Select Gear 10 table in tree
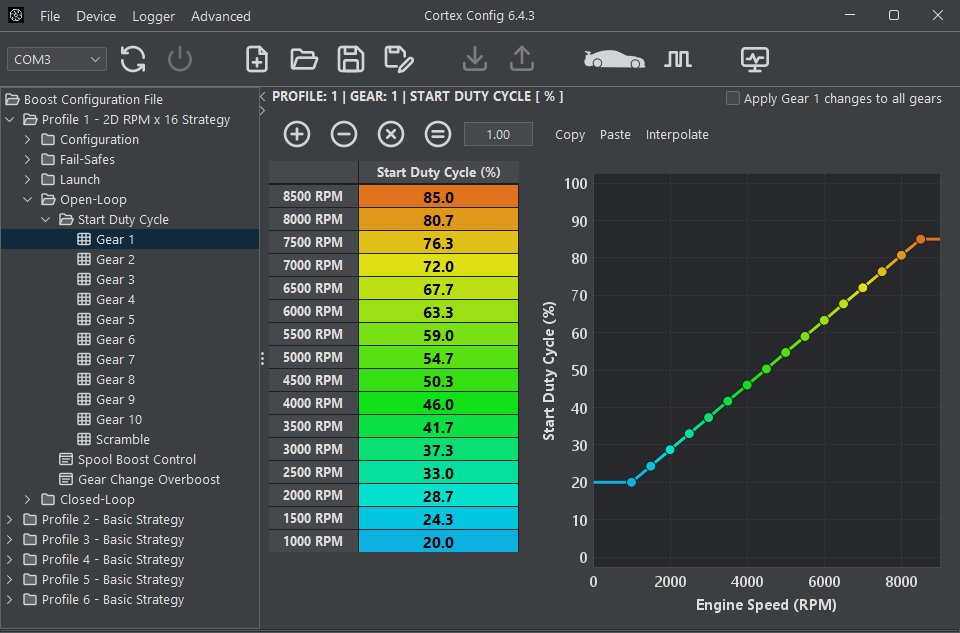The image size is (960, 633). click(119, 419)
